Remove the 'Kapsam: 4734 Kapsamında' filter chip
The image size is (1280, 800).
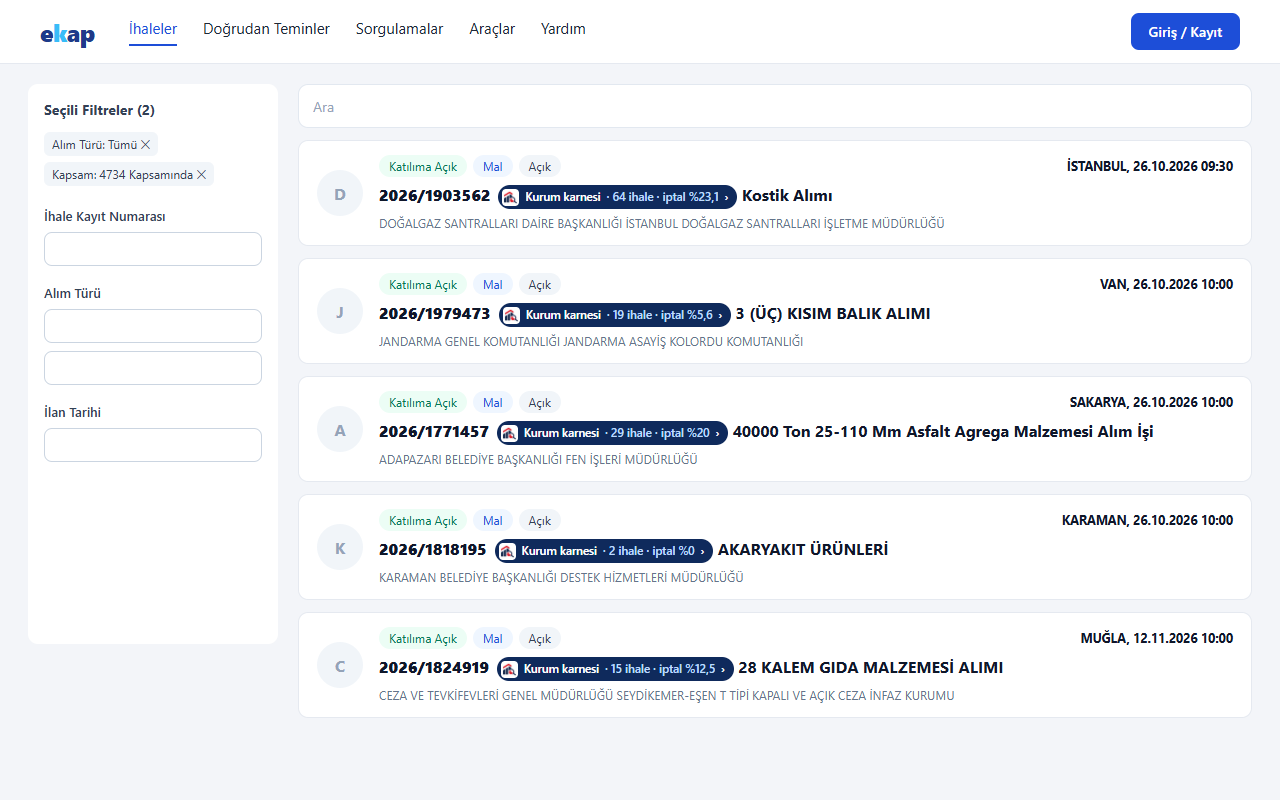click(201, 175)
